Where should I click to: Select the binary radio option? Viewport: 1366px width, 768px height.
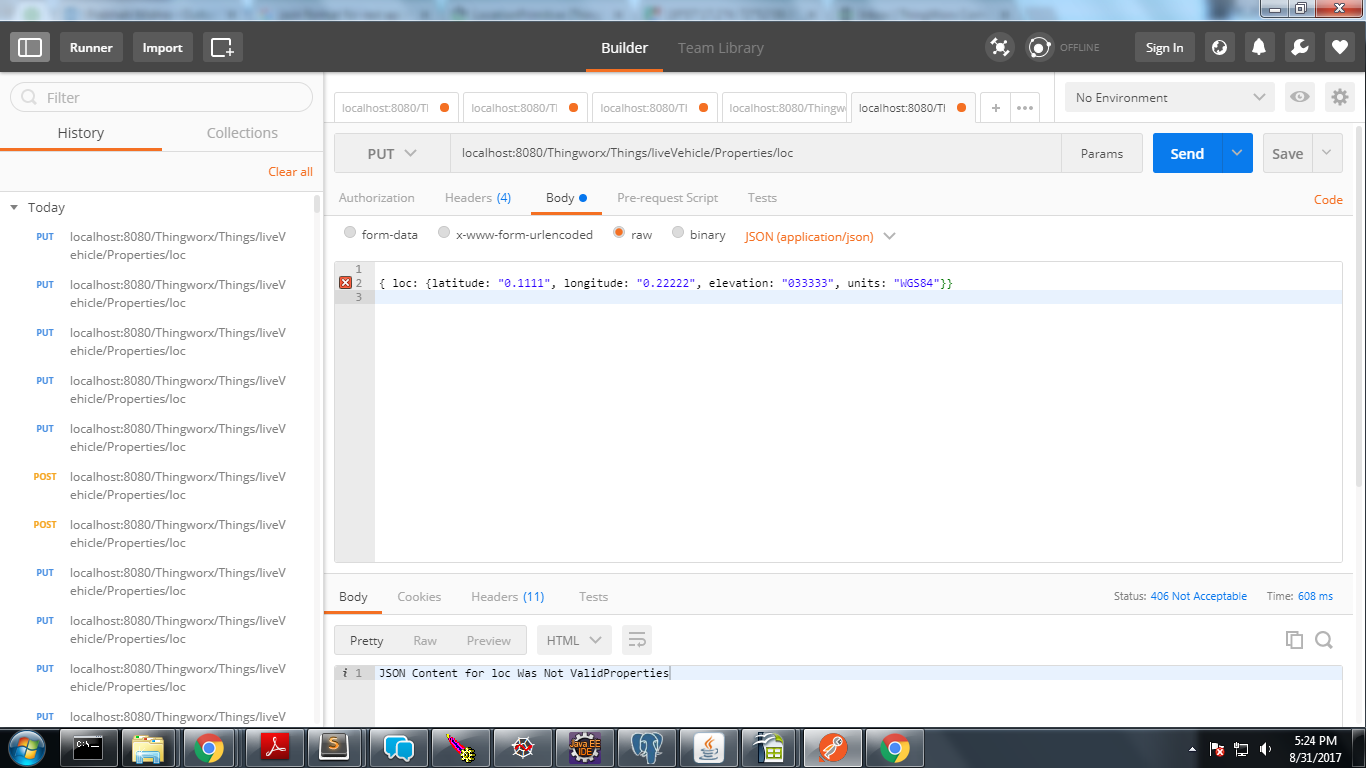pos(699,234)
